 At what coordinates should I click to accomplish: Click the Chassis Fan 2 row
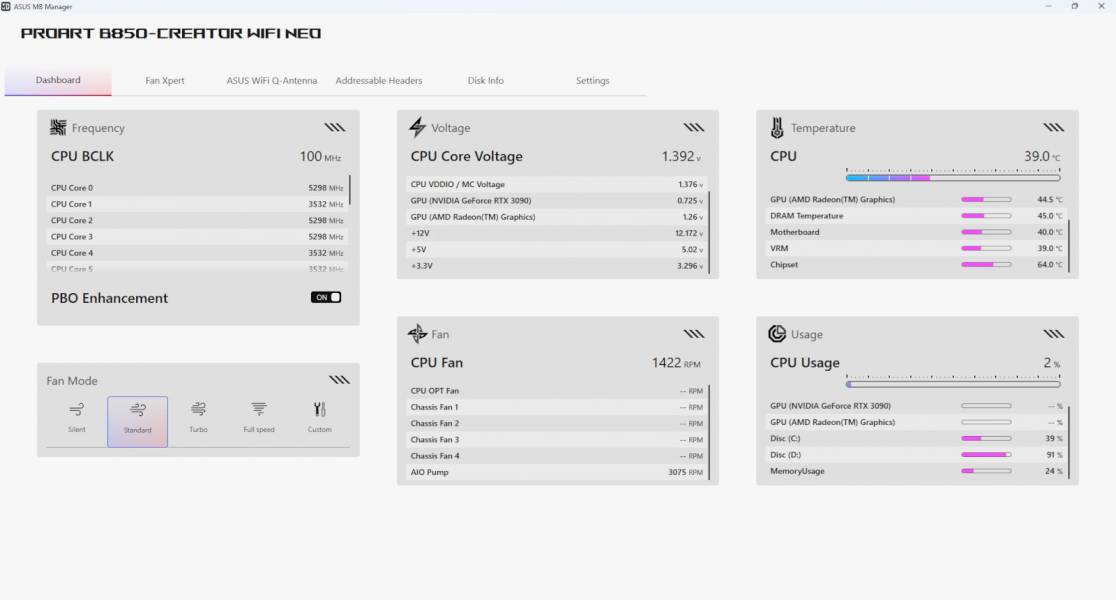[x=557, y=423]
